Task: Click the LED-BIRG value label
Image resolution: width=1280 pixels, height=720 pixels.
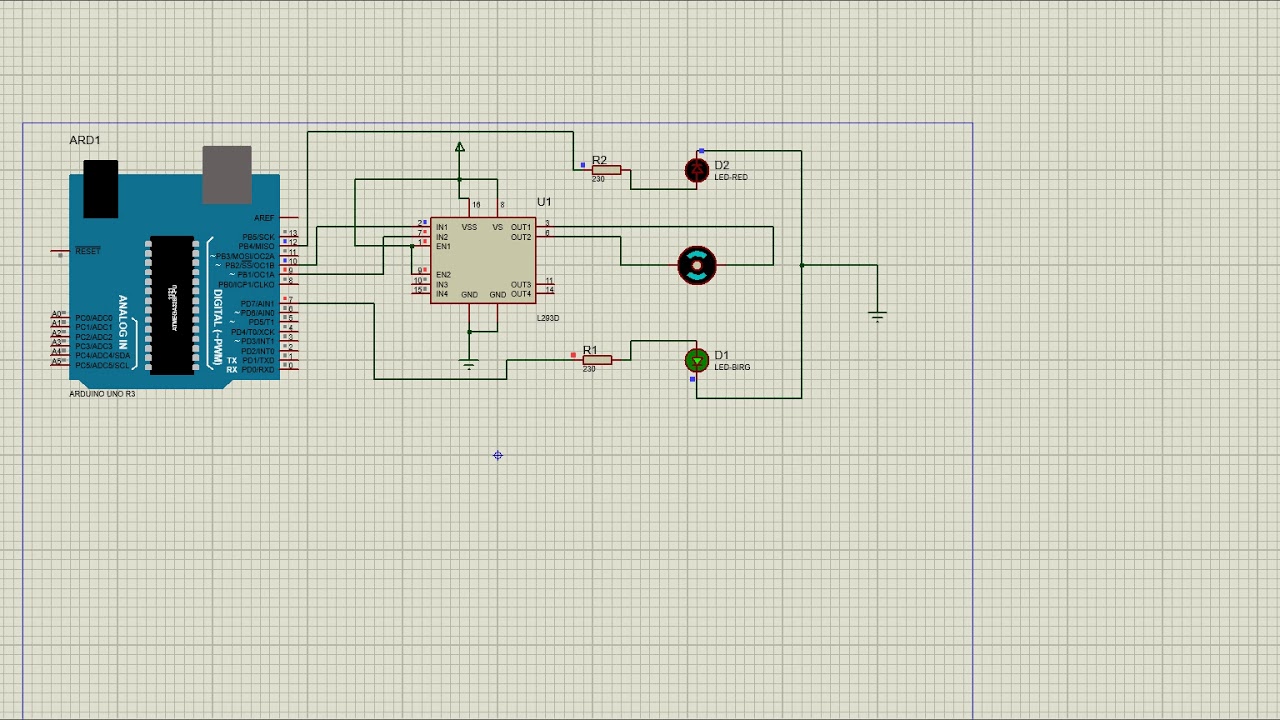Action: [732, 367]
